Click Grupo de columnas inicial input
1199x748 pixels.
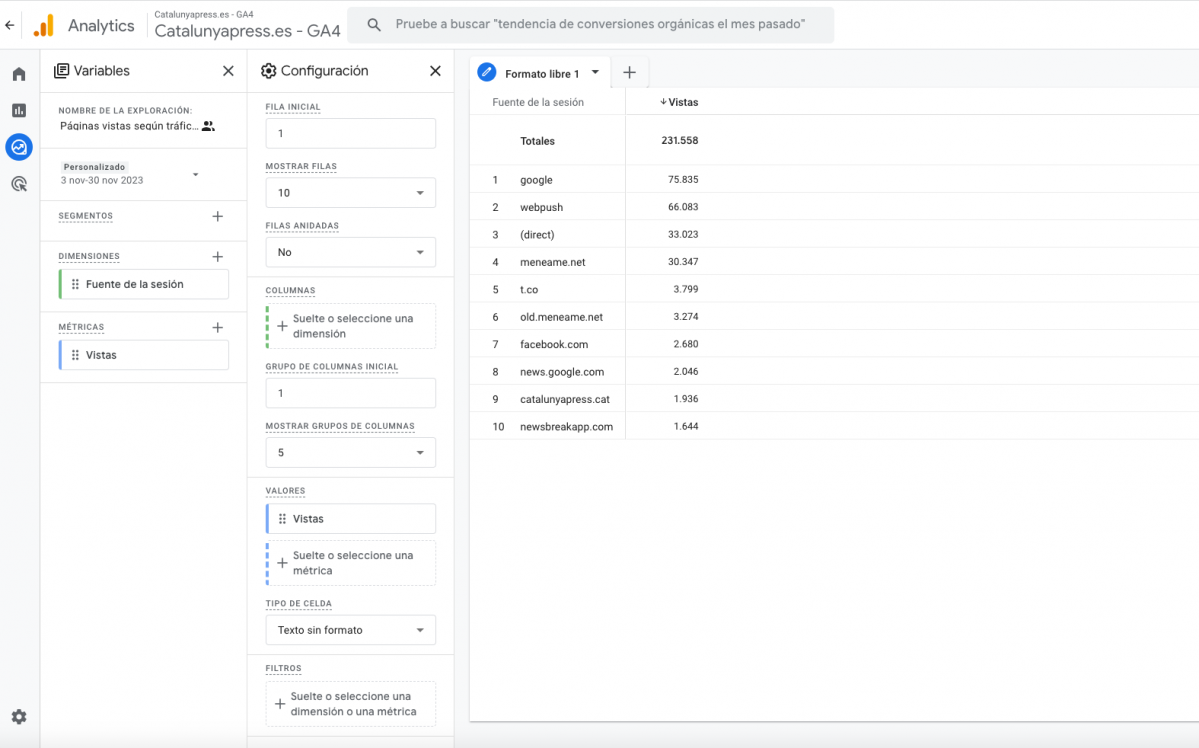coord(350,393)
